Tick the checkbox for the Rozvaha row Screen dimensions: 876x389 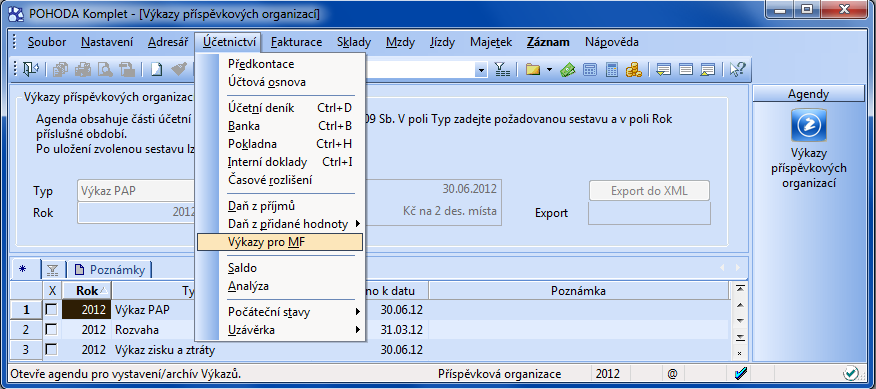51,330
